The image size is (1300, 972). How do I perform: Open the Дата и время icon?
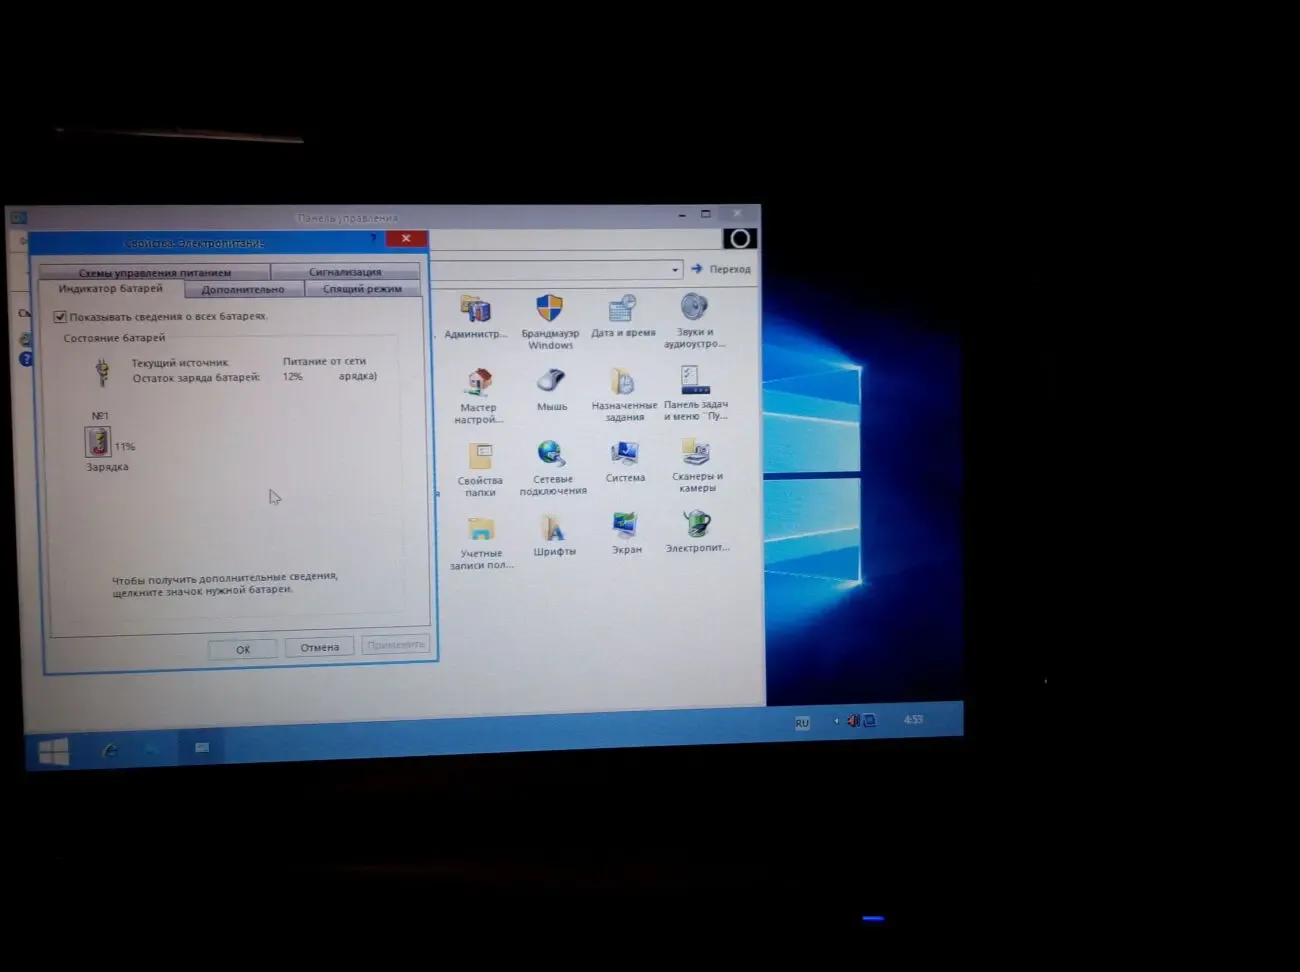622,309
